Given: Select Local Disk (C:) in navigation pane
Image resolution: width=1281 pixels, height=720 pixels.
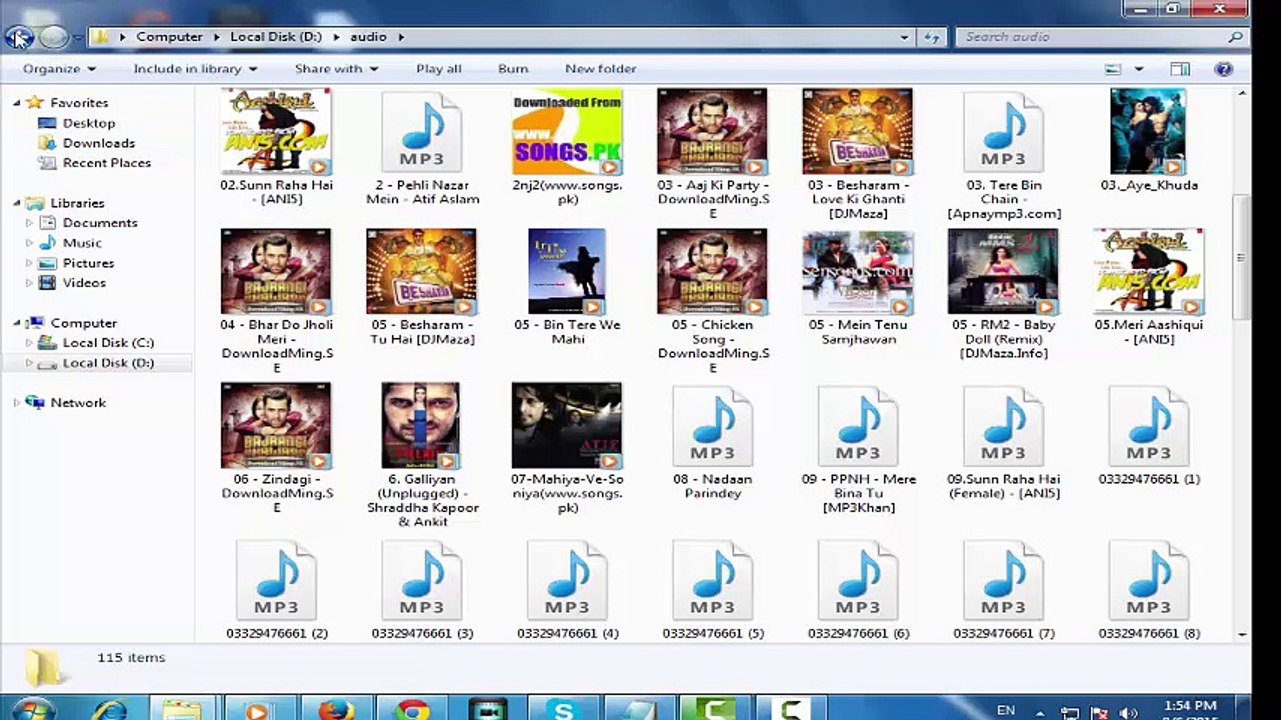Looking at the screenshot, I should (x=108, y=343).
